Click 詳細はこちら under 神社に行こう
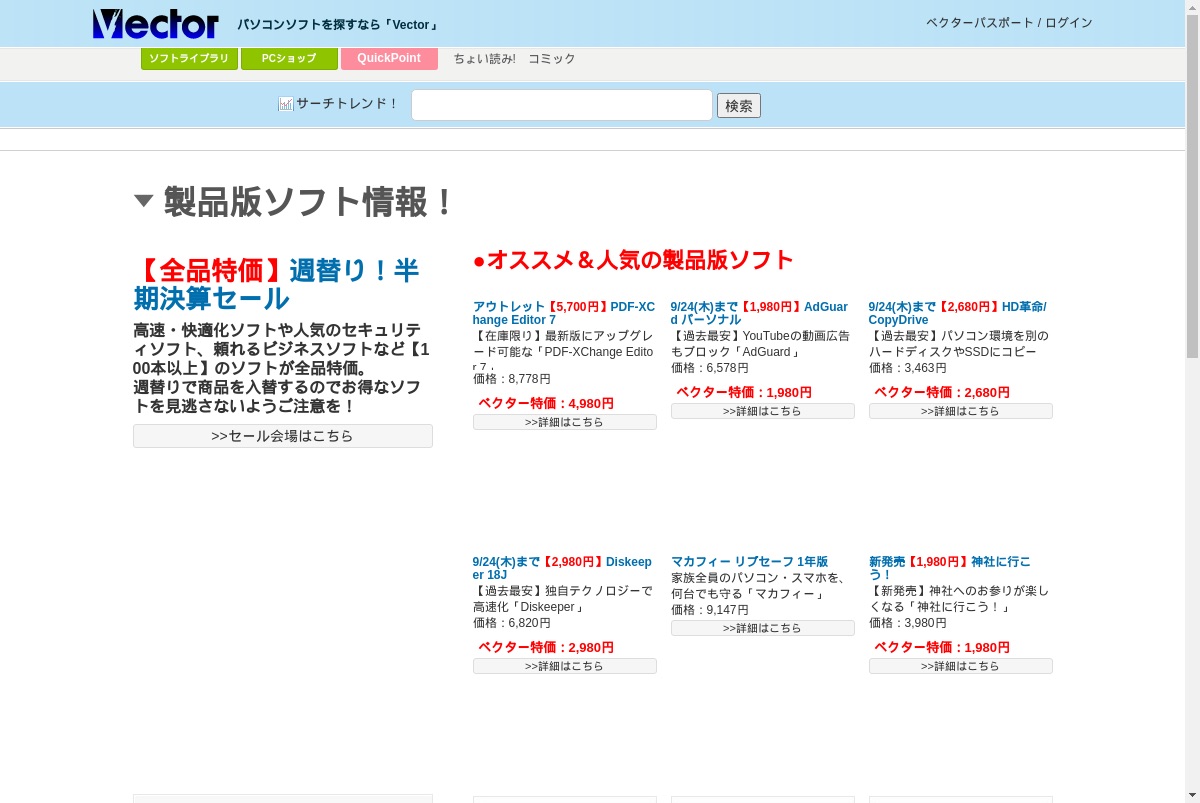This screenshot has width=1200, height=803. (961, 666)
